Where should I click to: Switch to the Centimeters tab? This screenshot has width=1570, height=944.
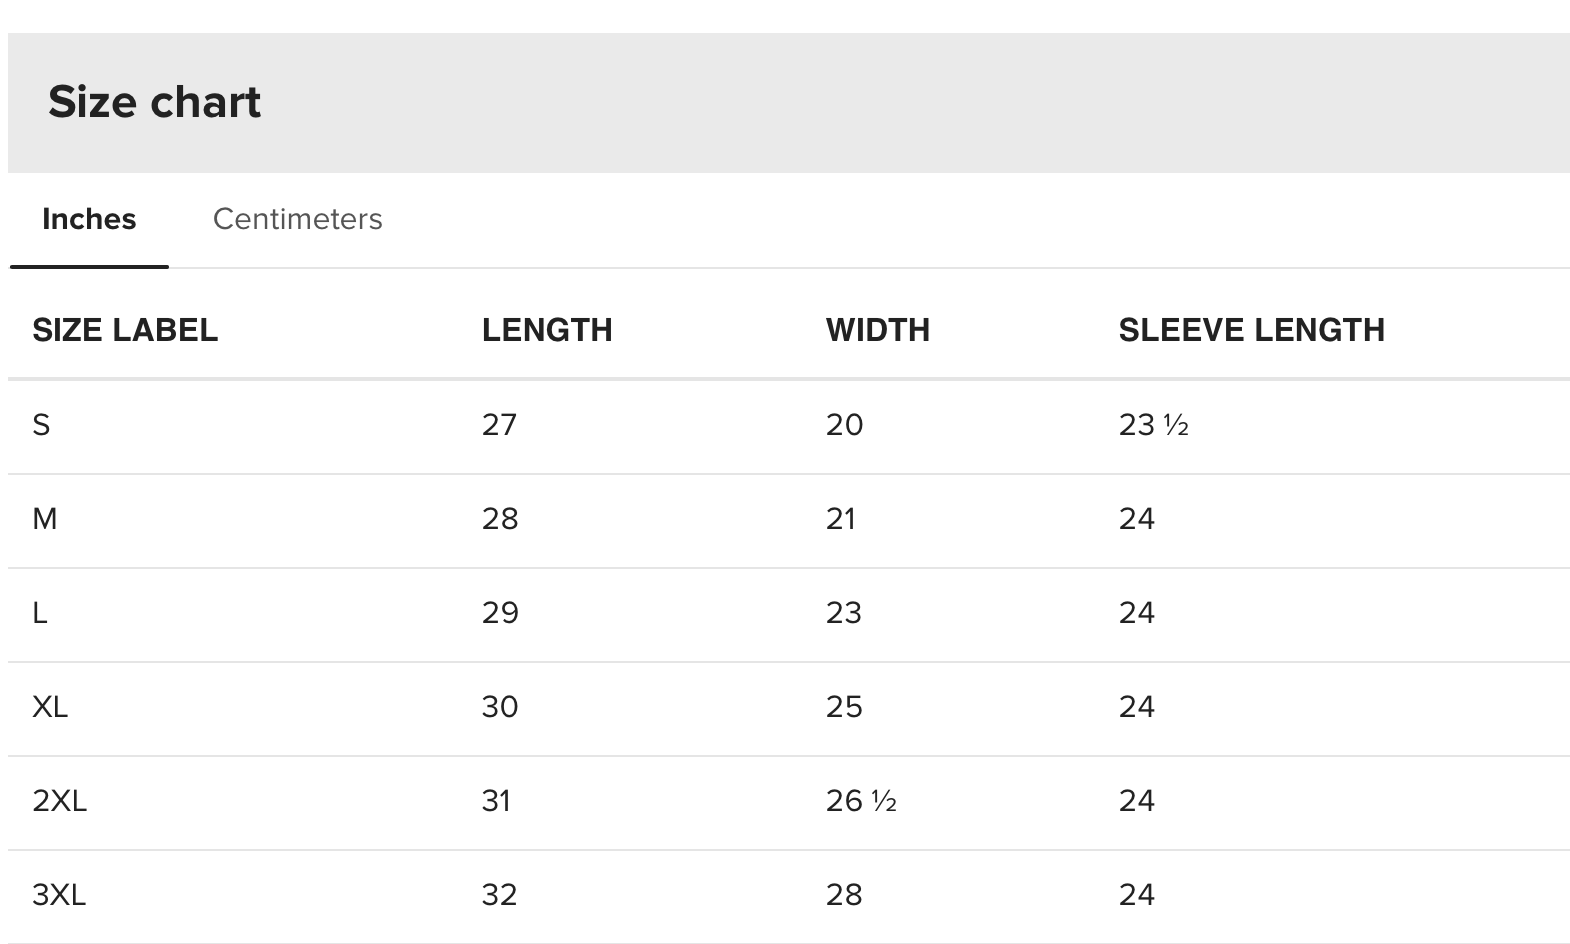(x=297, y=219)
